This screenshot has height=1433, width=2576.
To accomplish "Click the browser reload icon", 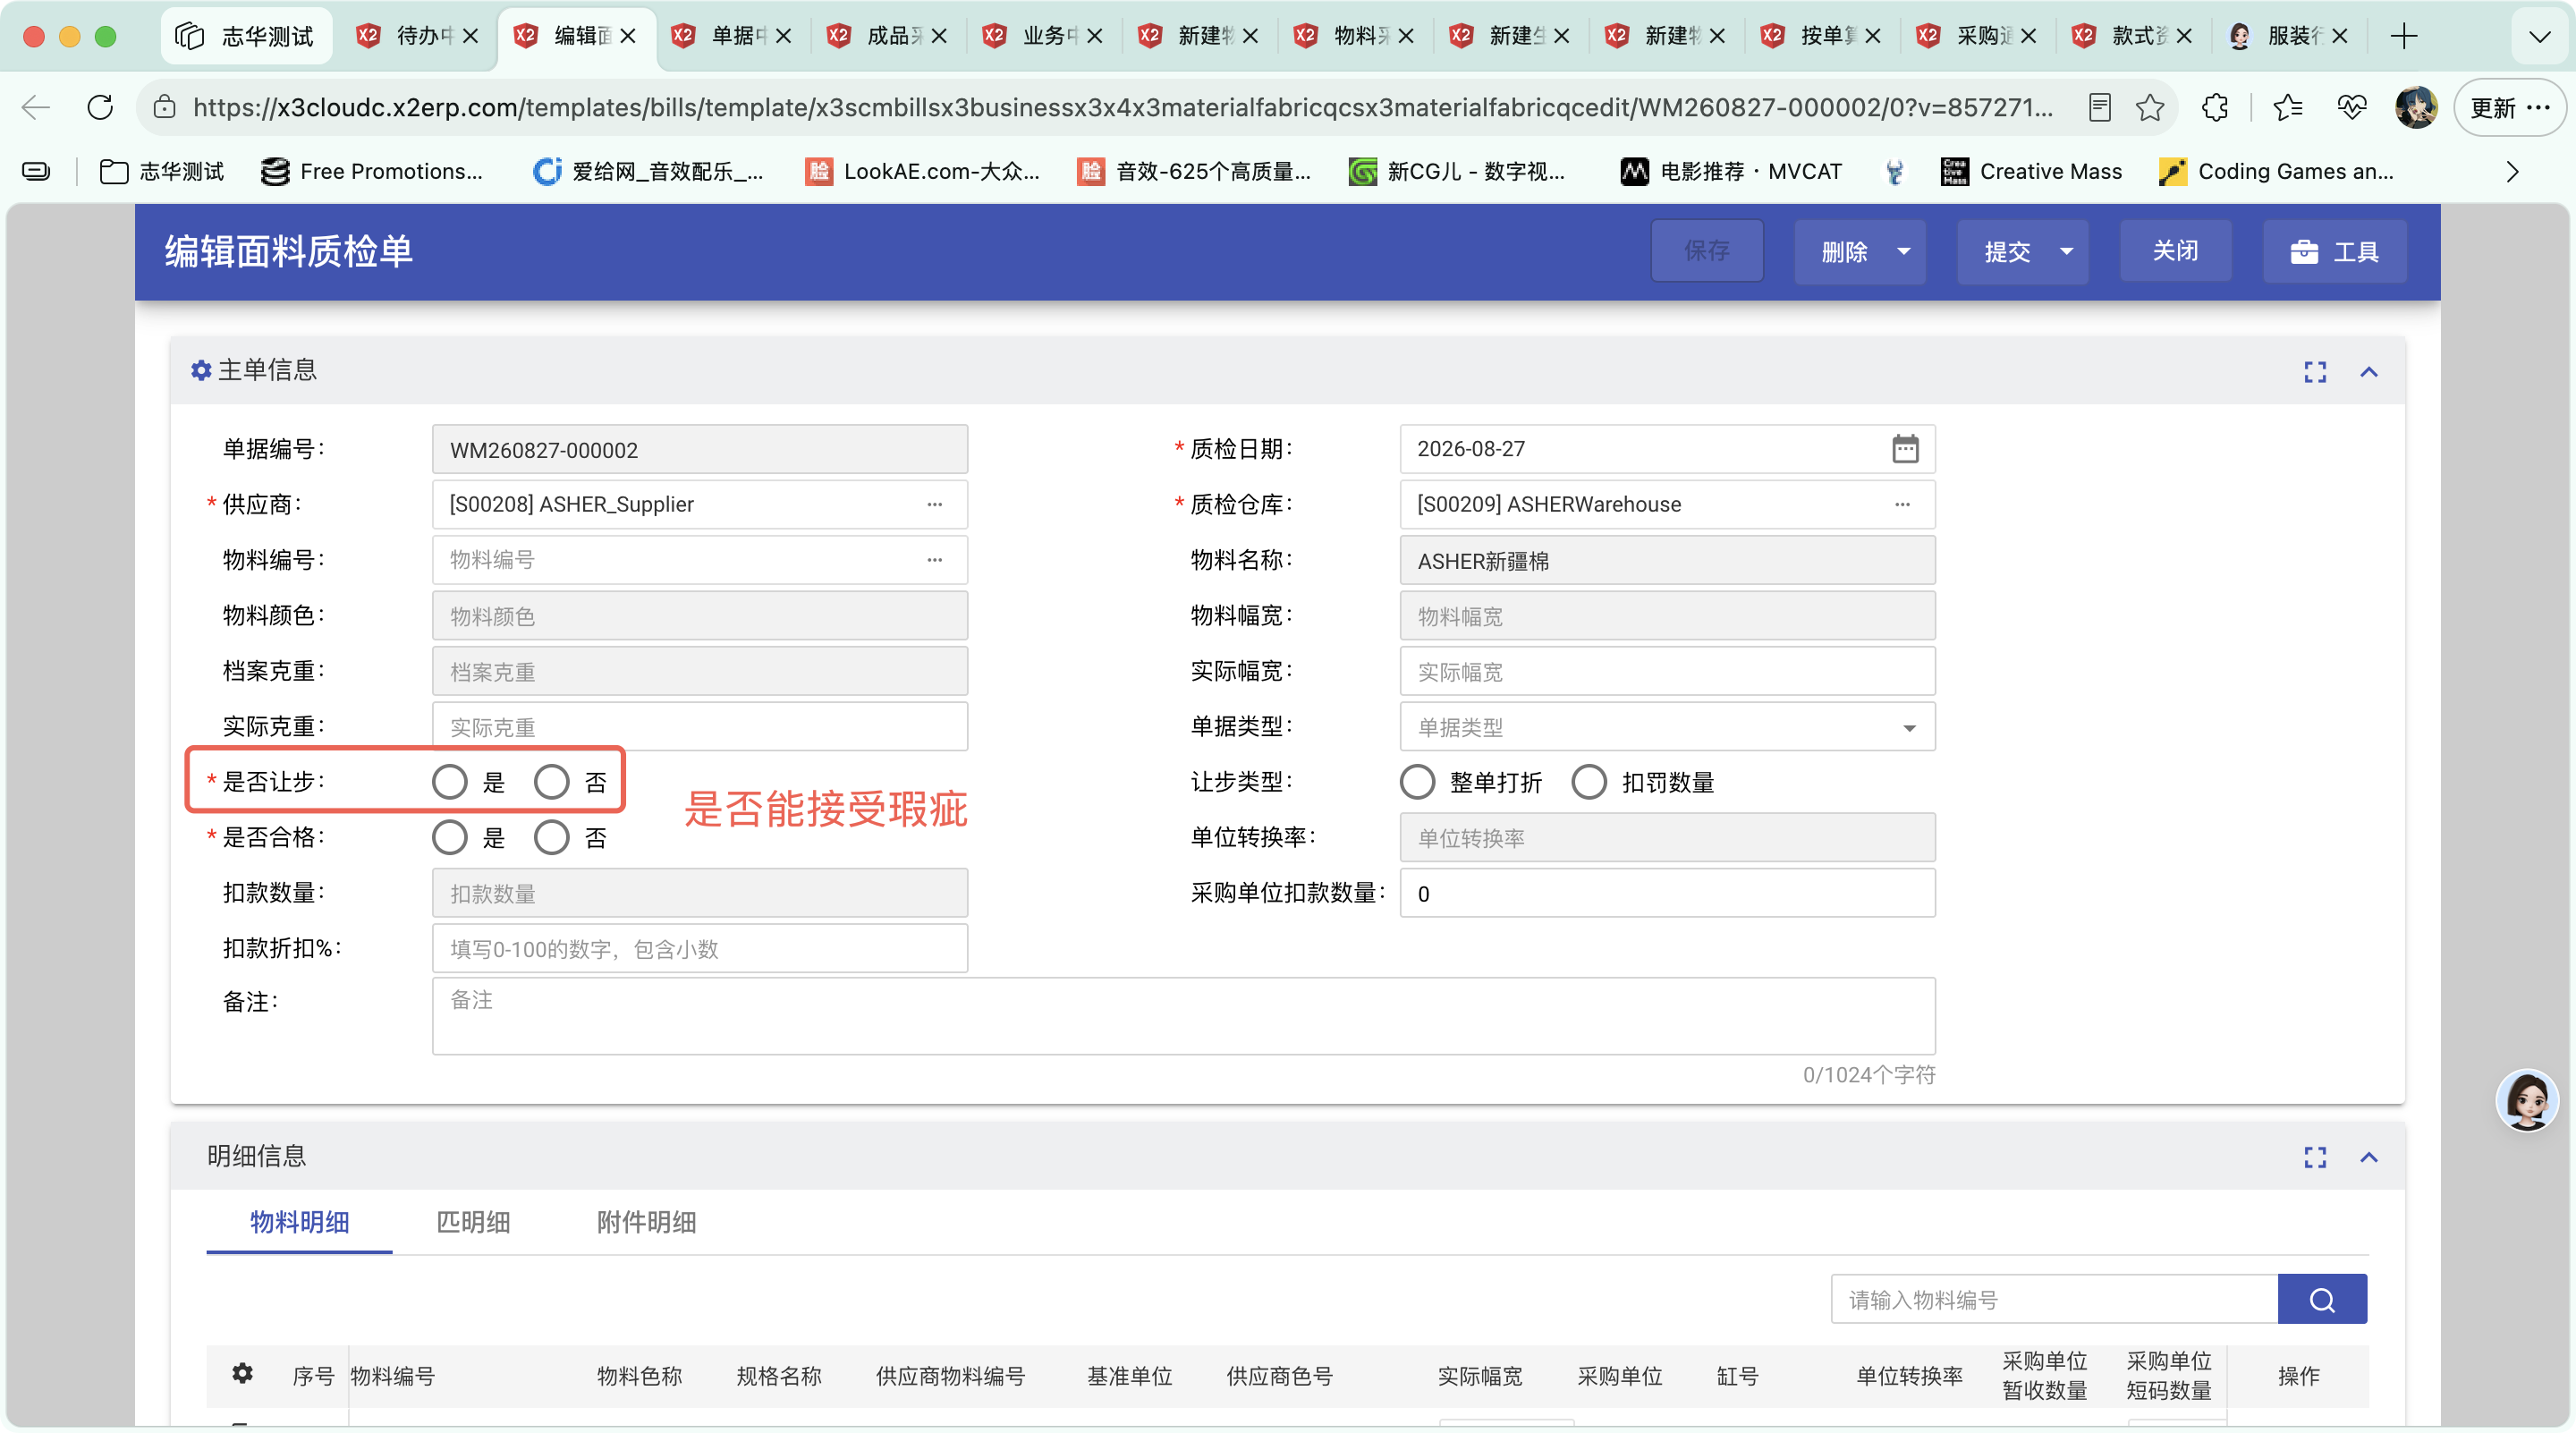I will pyautogui.click(x=99, y=107).
